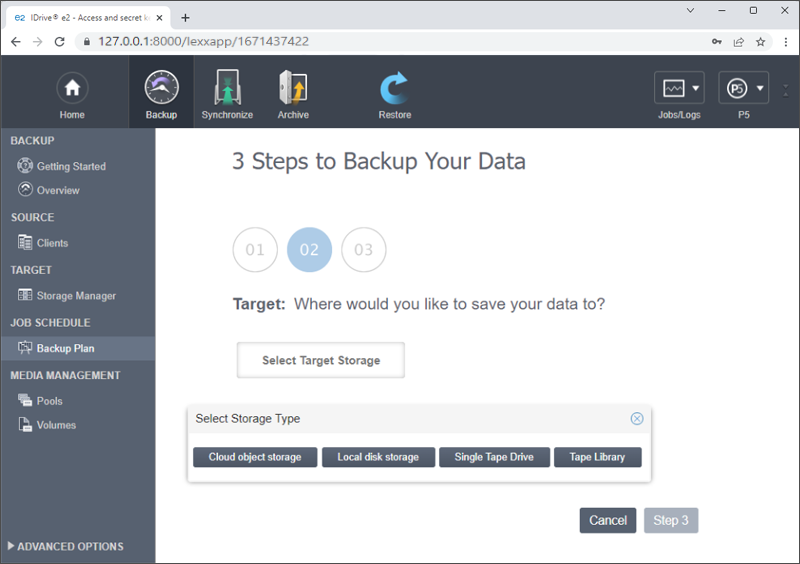Open the Home module

pyautogui.click(x=72, y=95)
